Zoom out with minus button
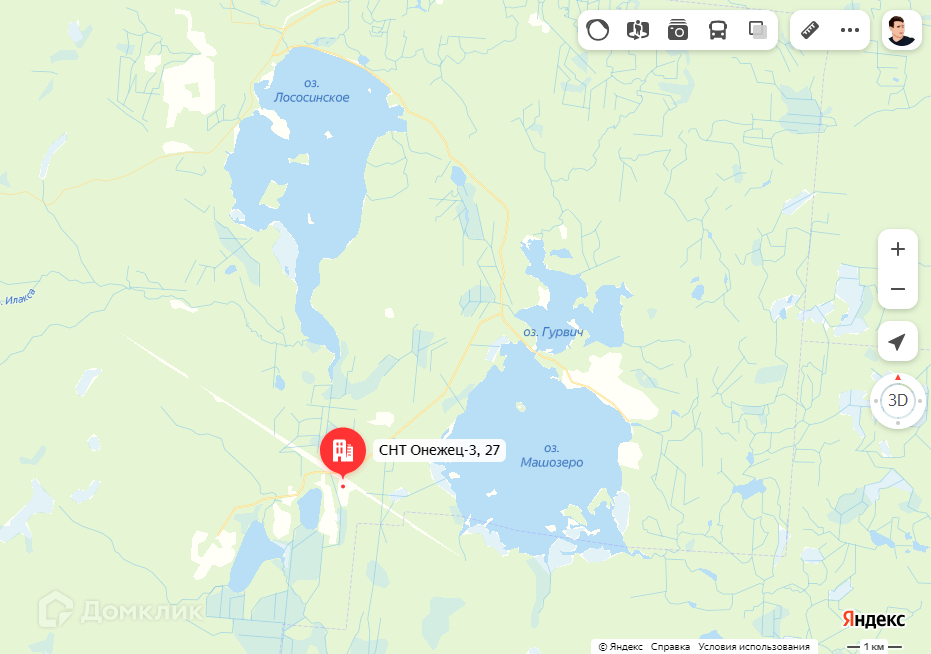This screenshot has height=654, width=931. click(898, 289)
